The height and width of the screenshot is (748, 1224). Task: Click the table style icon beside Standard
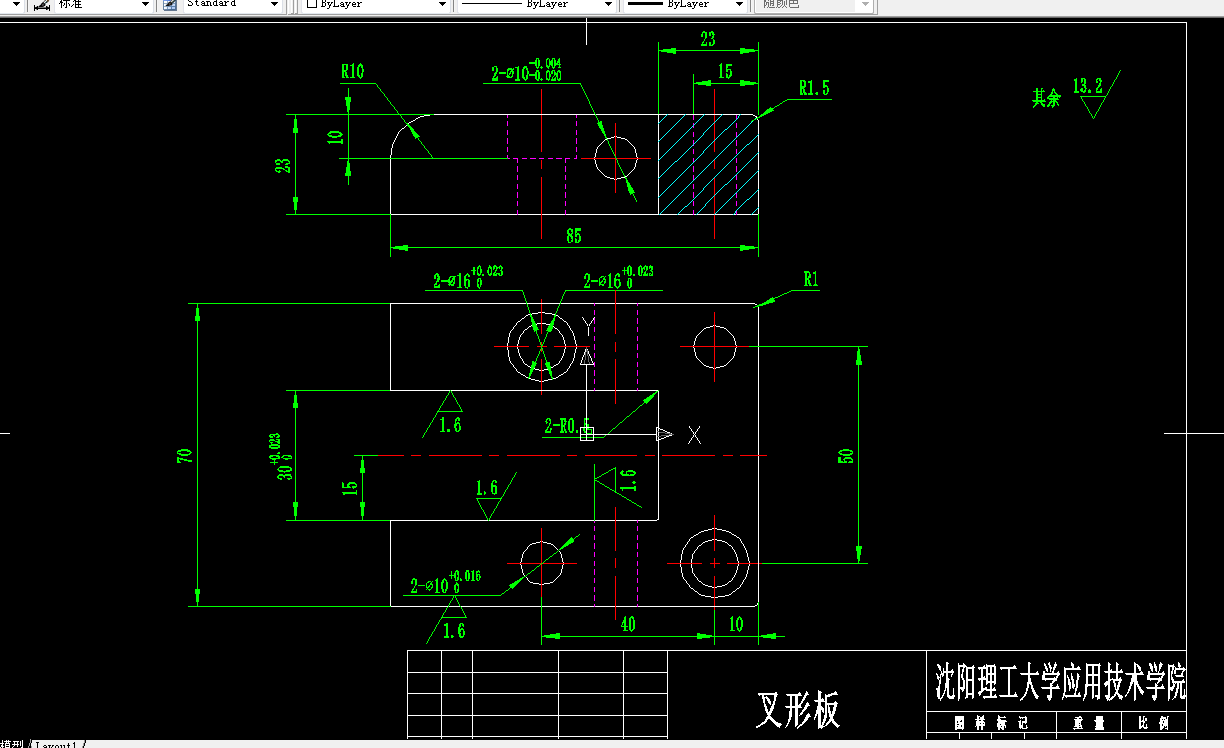click(168, 5)
